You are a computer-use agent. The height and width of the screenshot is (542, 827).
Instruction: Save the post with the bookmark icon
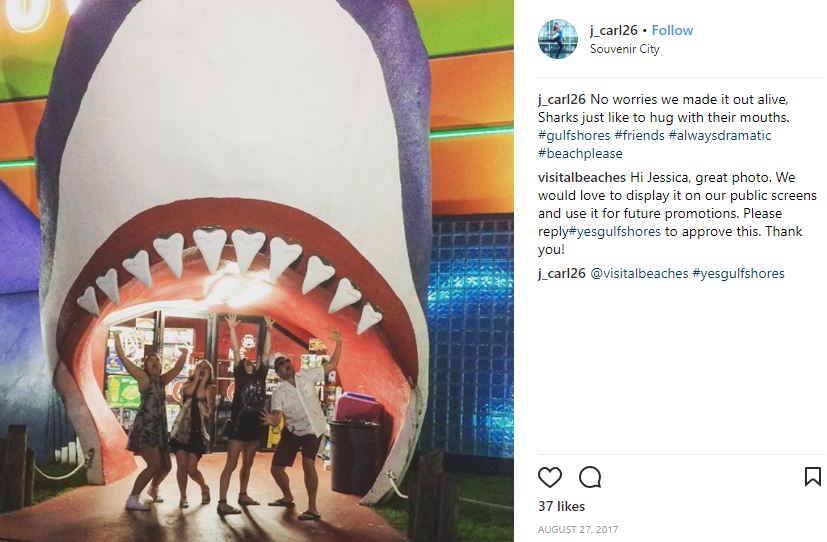[812, 477]
